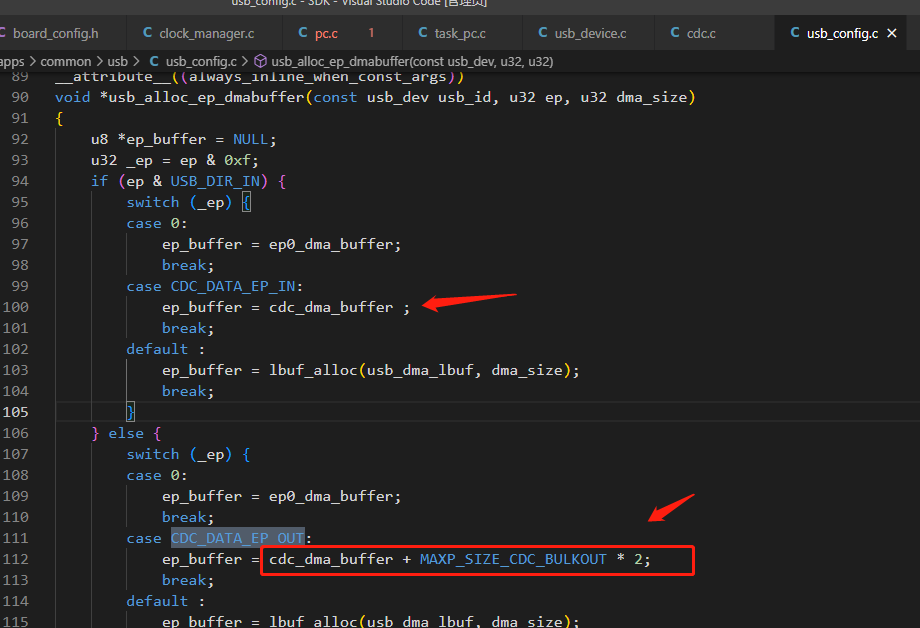920x628 pixels.
Task: Click the C file icon on usb_device.c tab
Action: click(543, 33)
